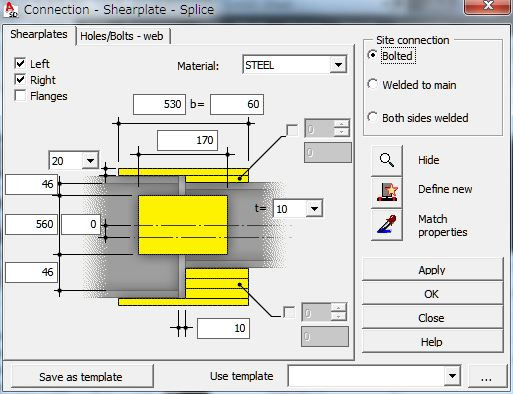The width and height of the screenshot is (513, 394).
Task: Open the Material STEEL dropdown
Action: [338, 65]
